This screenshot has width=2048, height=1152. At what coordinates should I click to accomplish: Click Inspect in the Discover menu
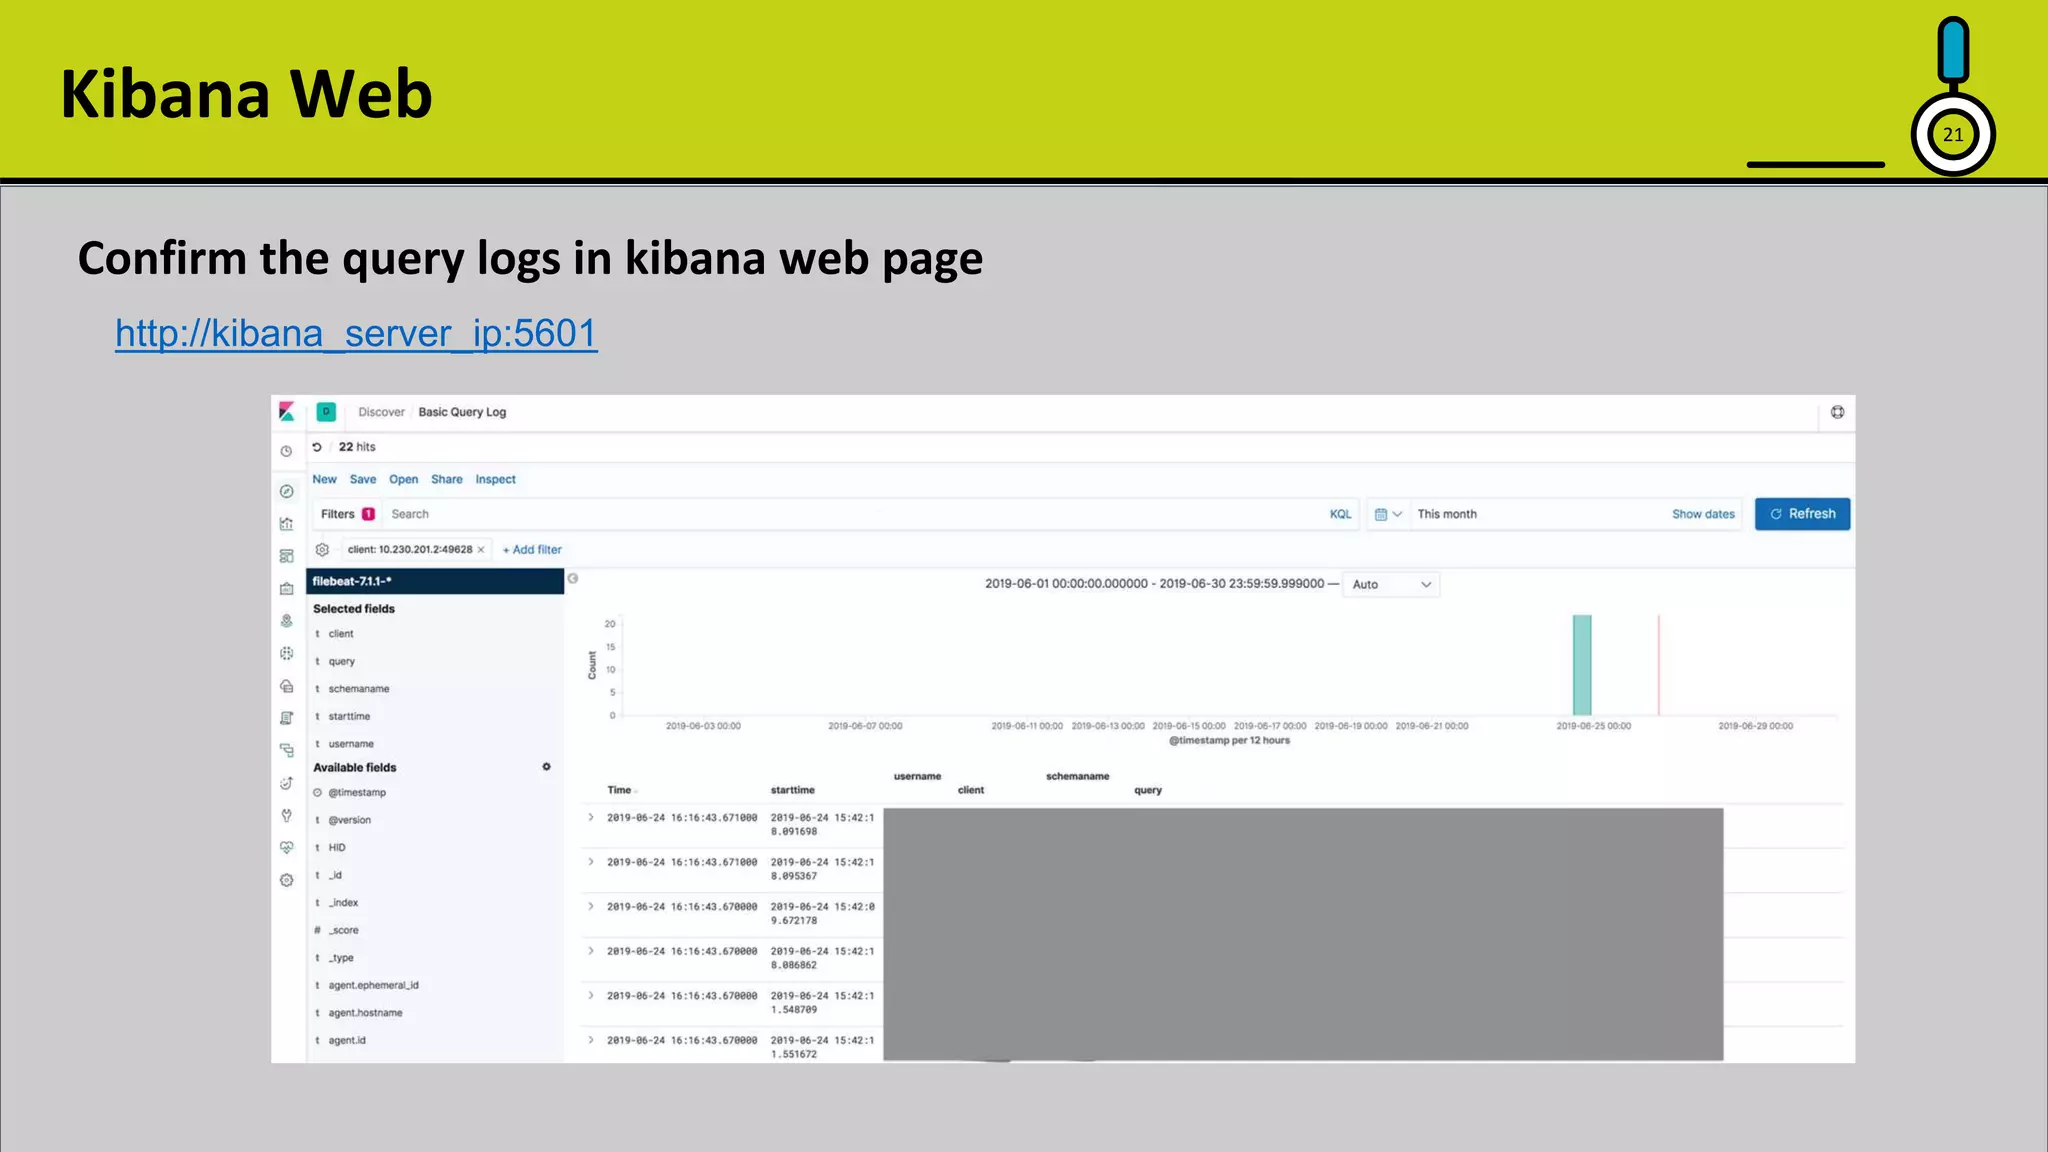pos(496,479)
